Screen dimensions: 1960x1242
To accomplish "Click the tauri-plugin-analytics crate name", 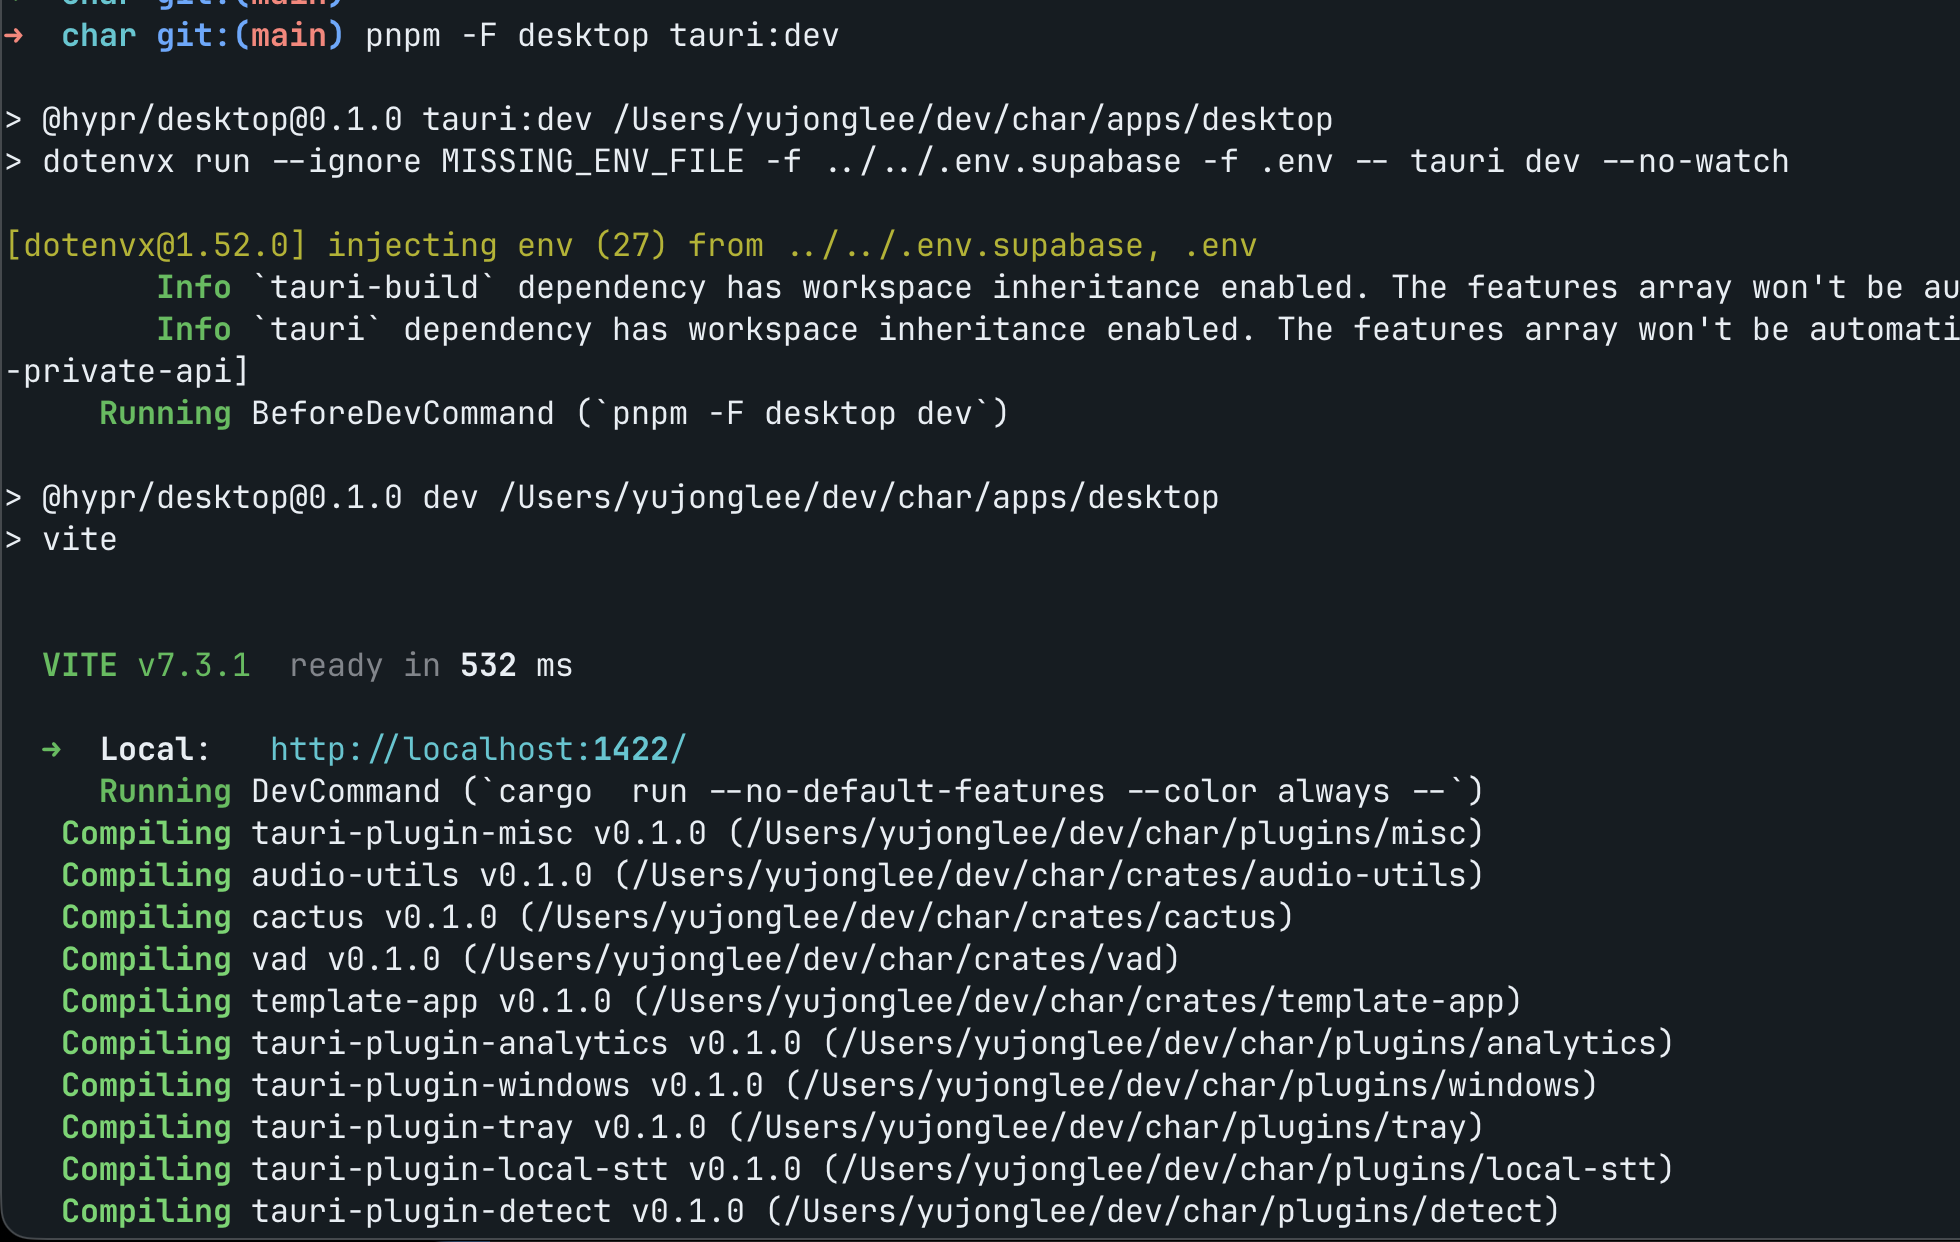I will click(459, 1043).
